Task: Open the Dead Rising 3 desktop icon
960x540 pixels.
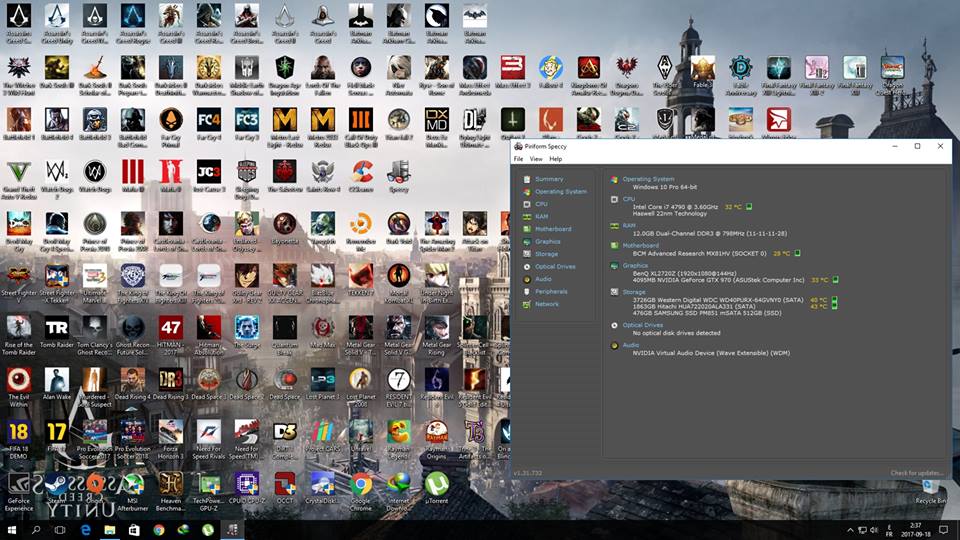Action: [171, 384]
